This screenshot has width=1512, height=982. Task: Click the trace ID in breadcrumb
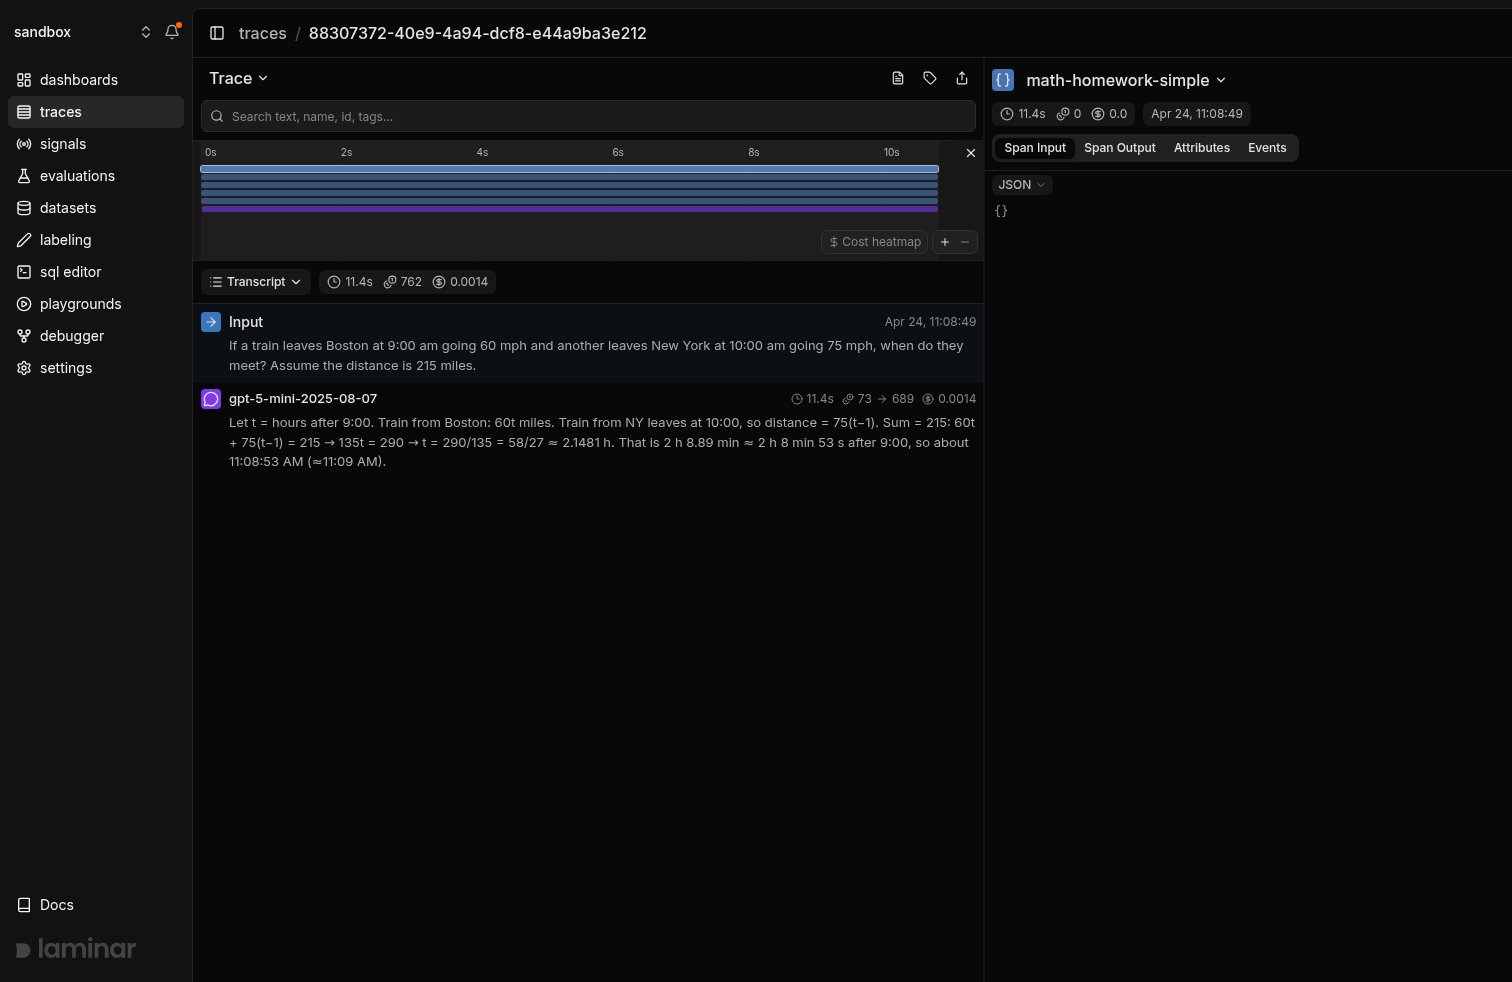pyautogui.click(x=477, y=33)
